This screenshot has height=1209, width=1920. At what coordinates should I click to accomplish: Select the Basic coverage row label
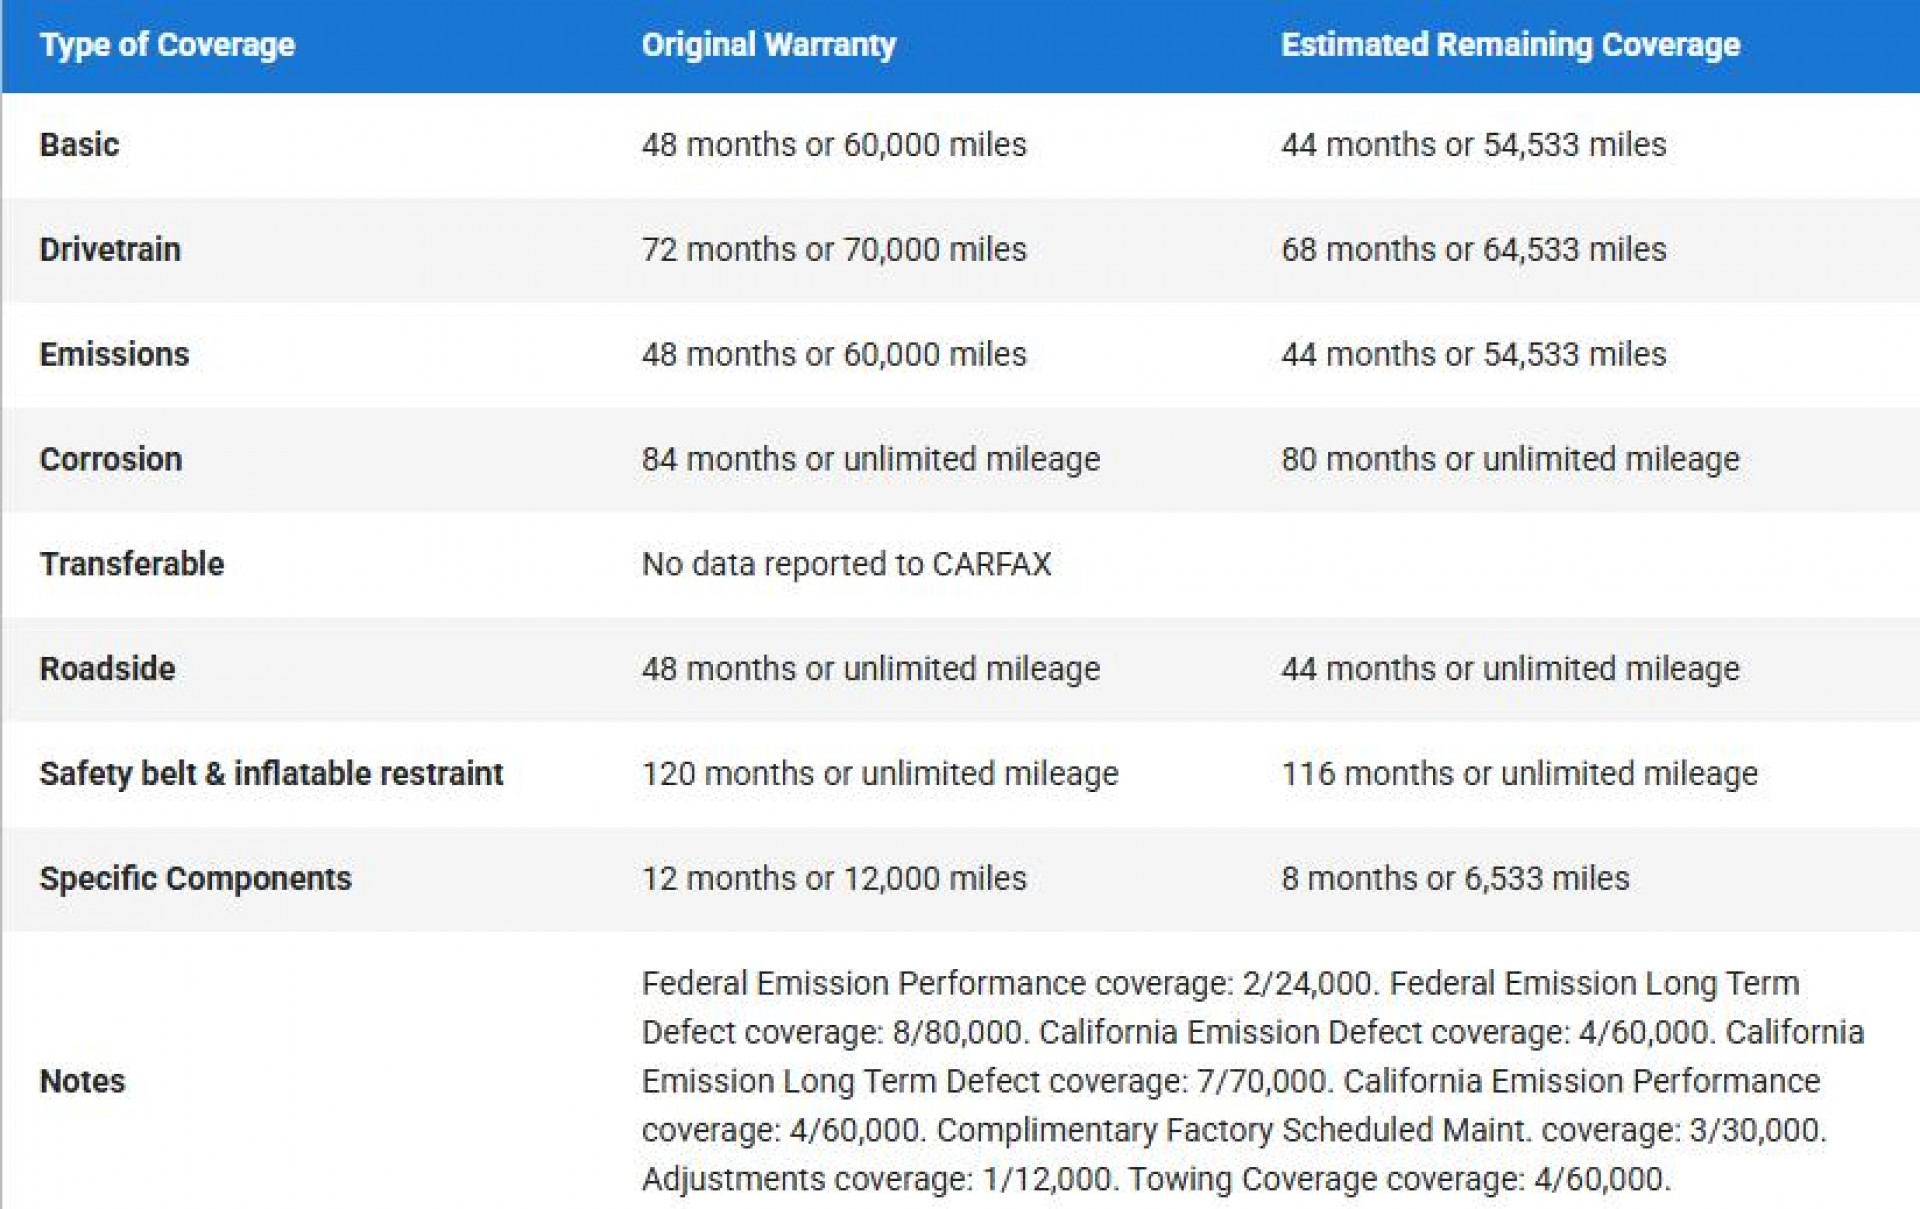[x=79, y=145]
